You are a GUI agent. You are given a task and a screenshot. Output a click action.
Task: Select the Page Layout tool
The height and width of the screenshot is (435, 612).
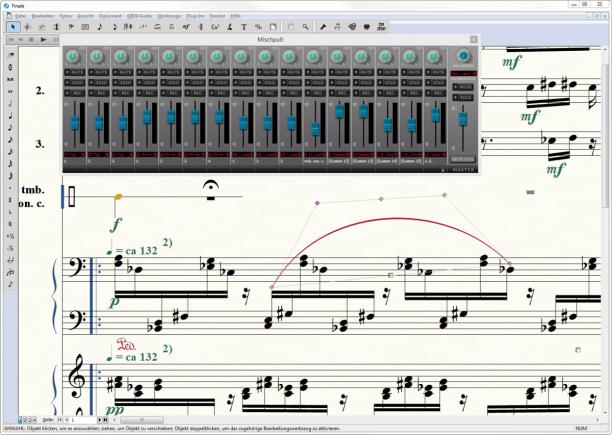coord(273,27)
